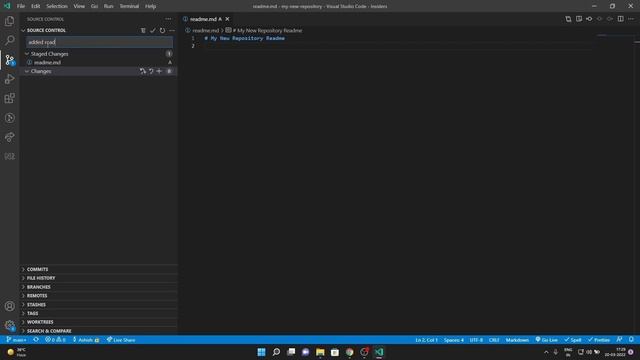Open editor more actions ellipsis
This screenshot has height=360, width=640.
click(631, 19)
